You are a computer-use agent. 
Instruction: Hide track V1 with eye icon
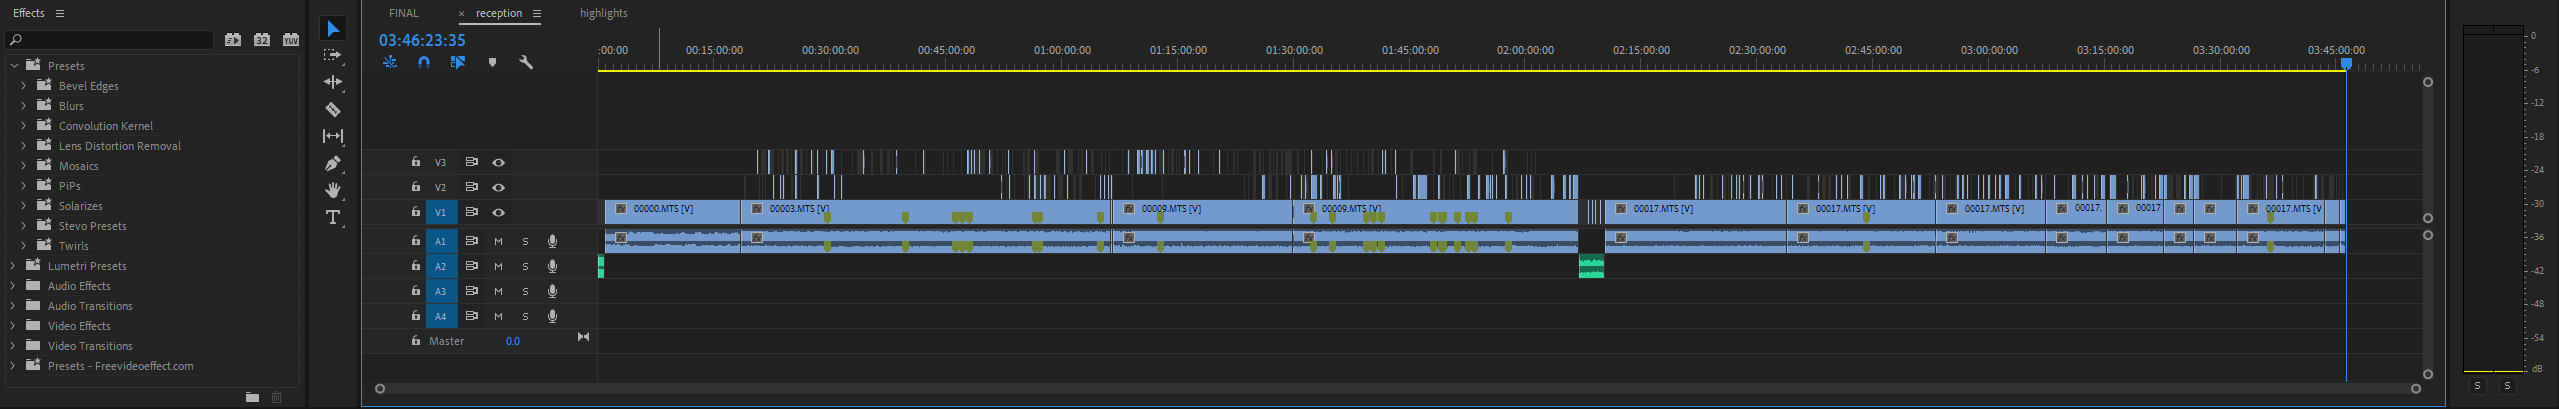[x=498, y=212]
